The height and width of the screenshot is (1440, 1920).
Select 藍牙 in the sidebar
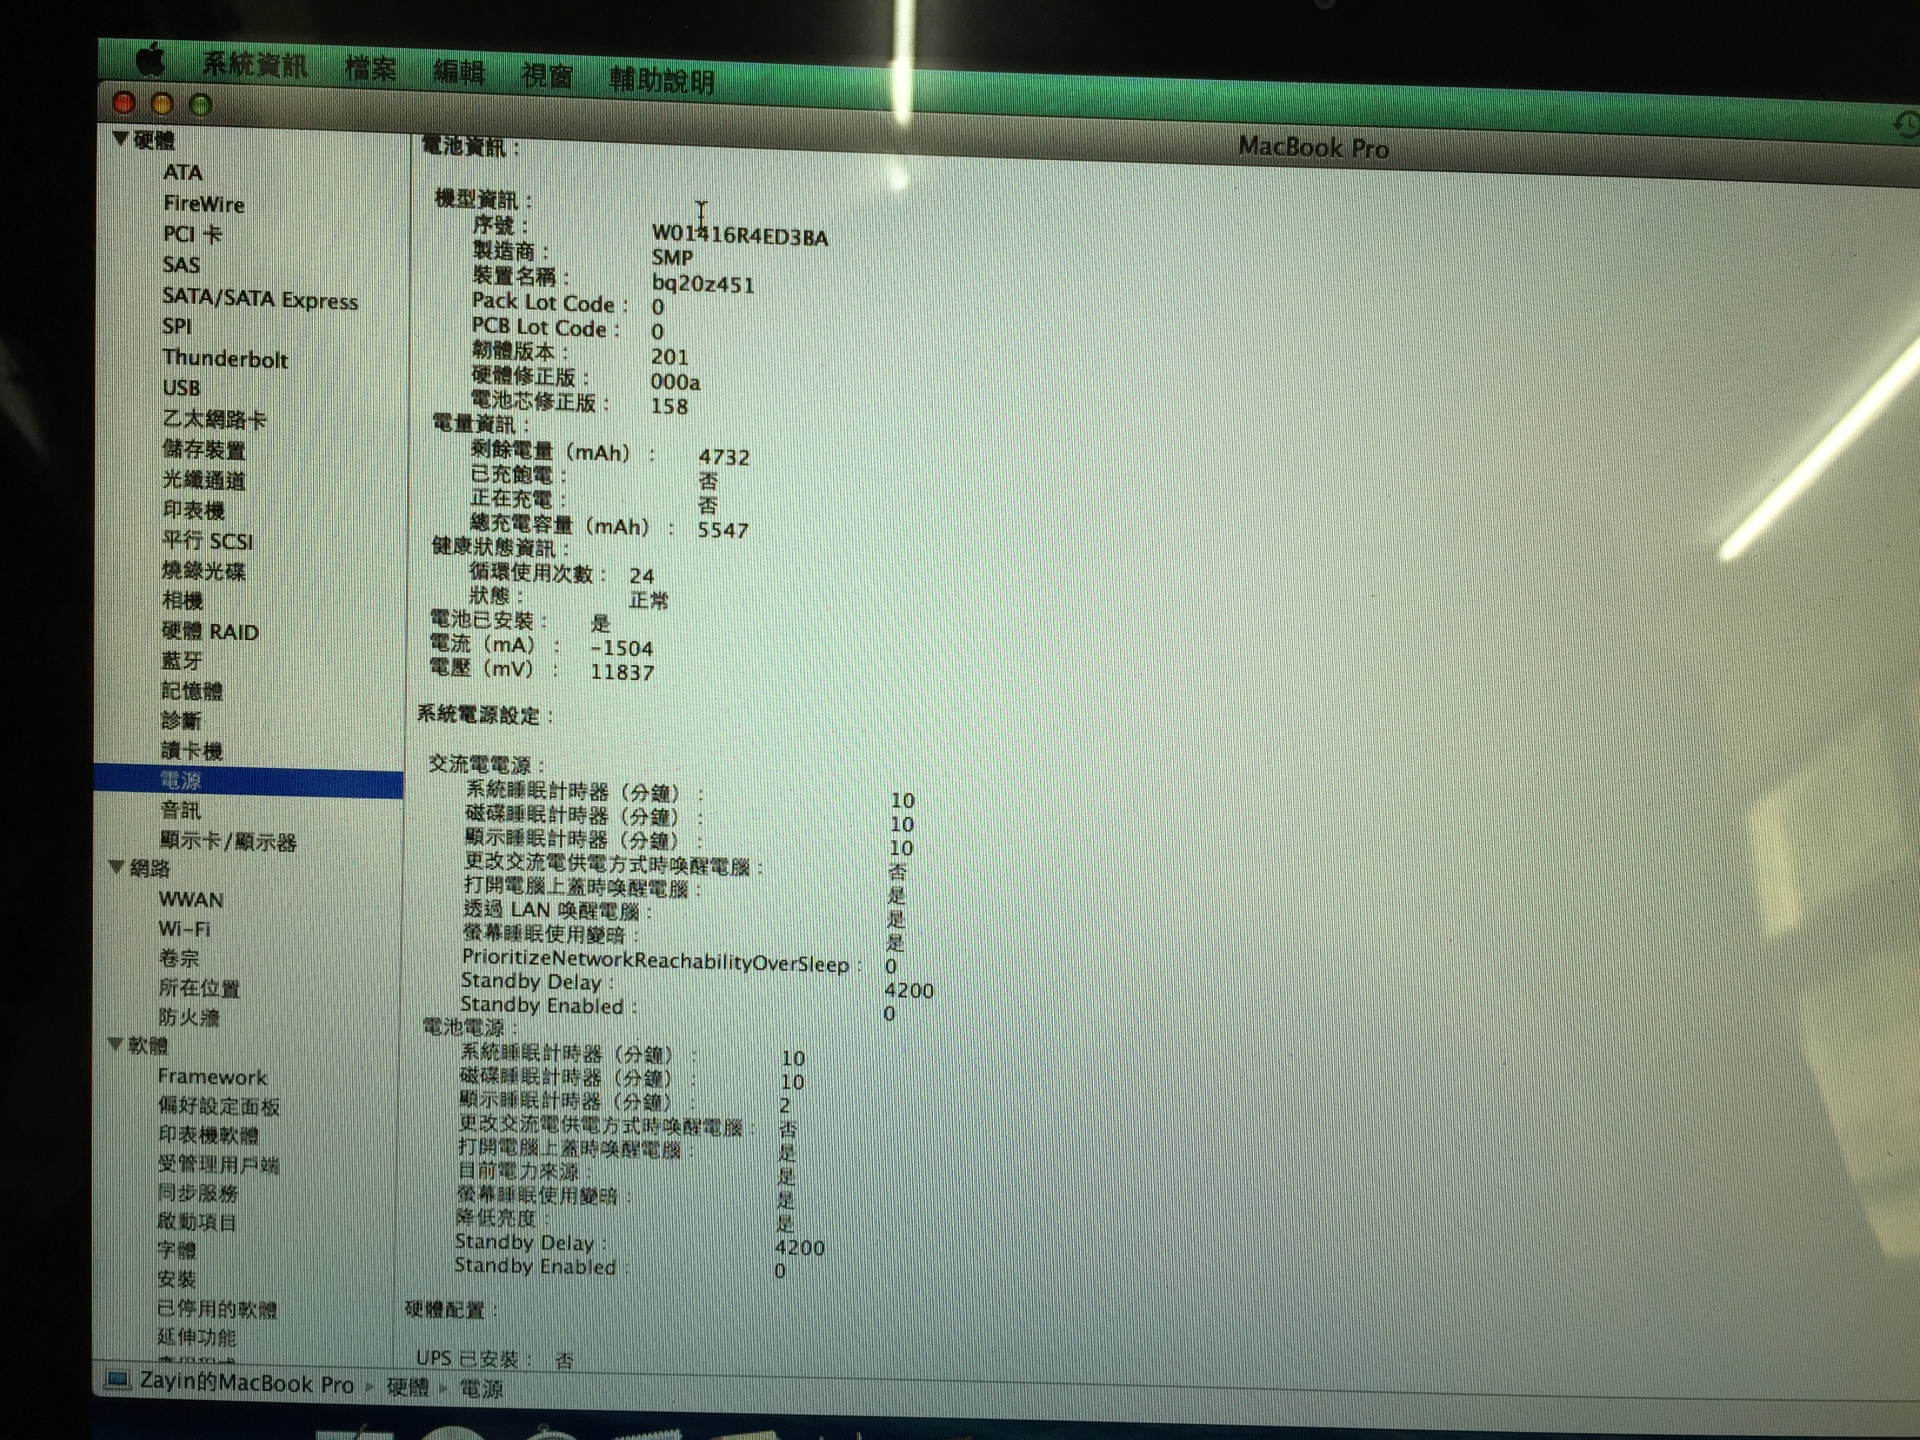point(181,661)
